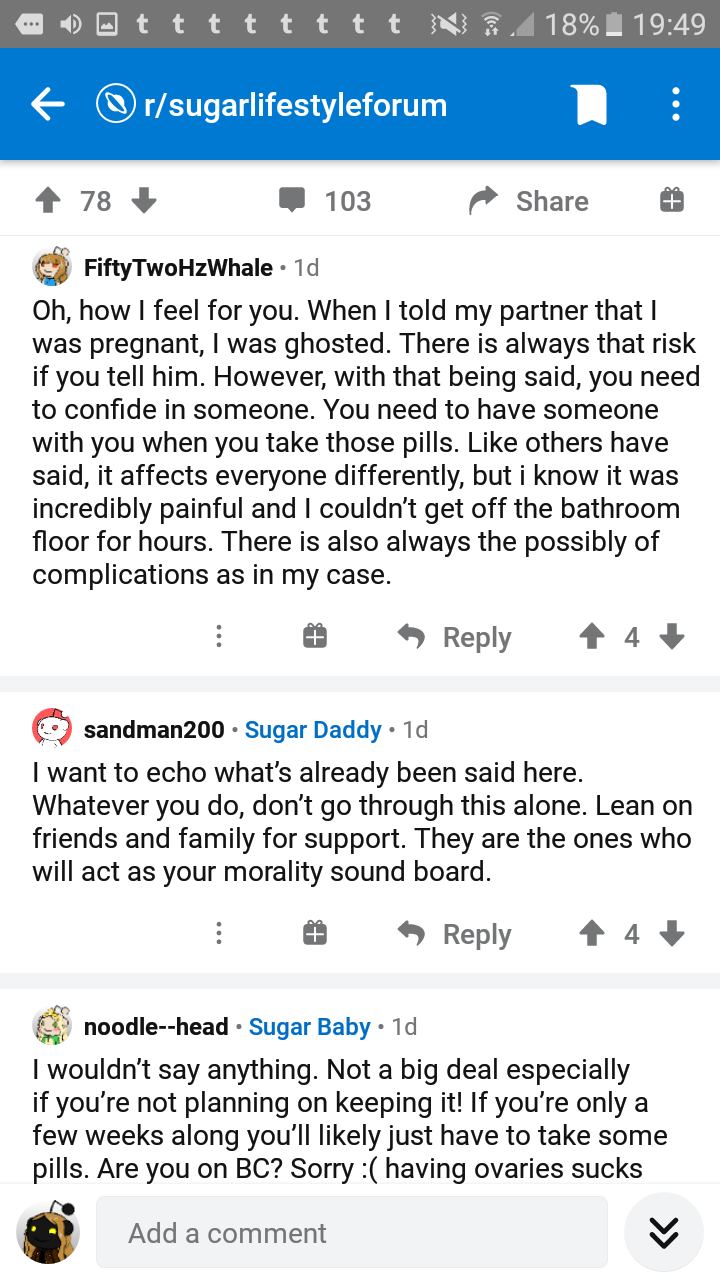The image size is (720, 1280).
Task: Open noodle--head's user profile
Action: coord(156,1026)
